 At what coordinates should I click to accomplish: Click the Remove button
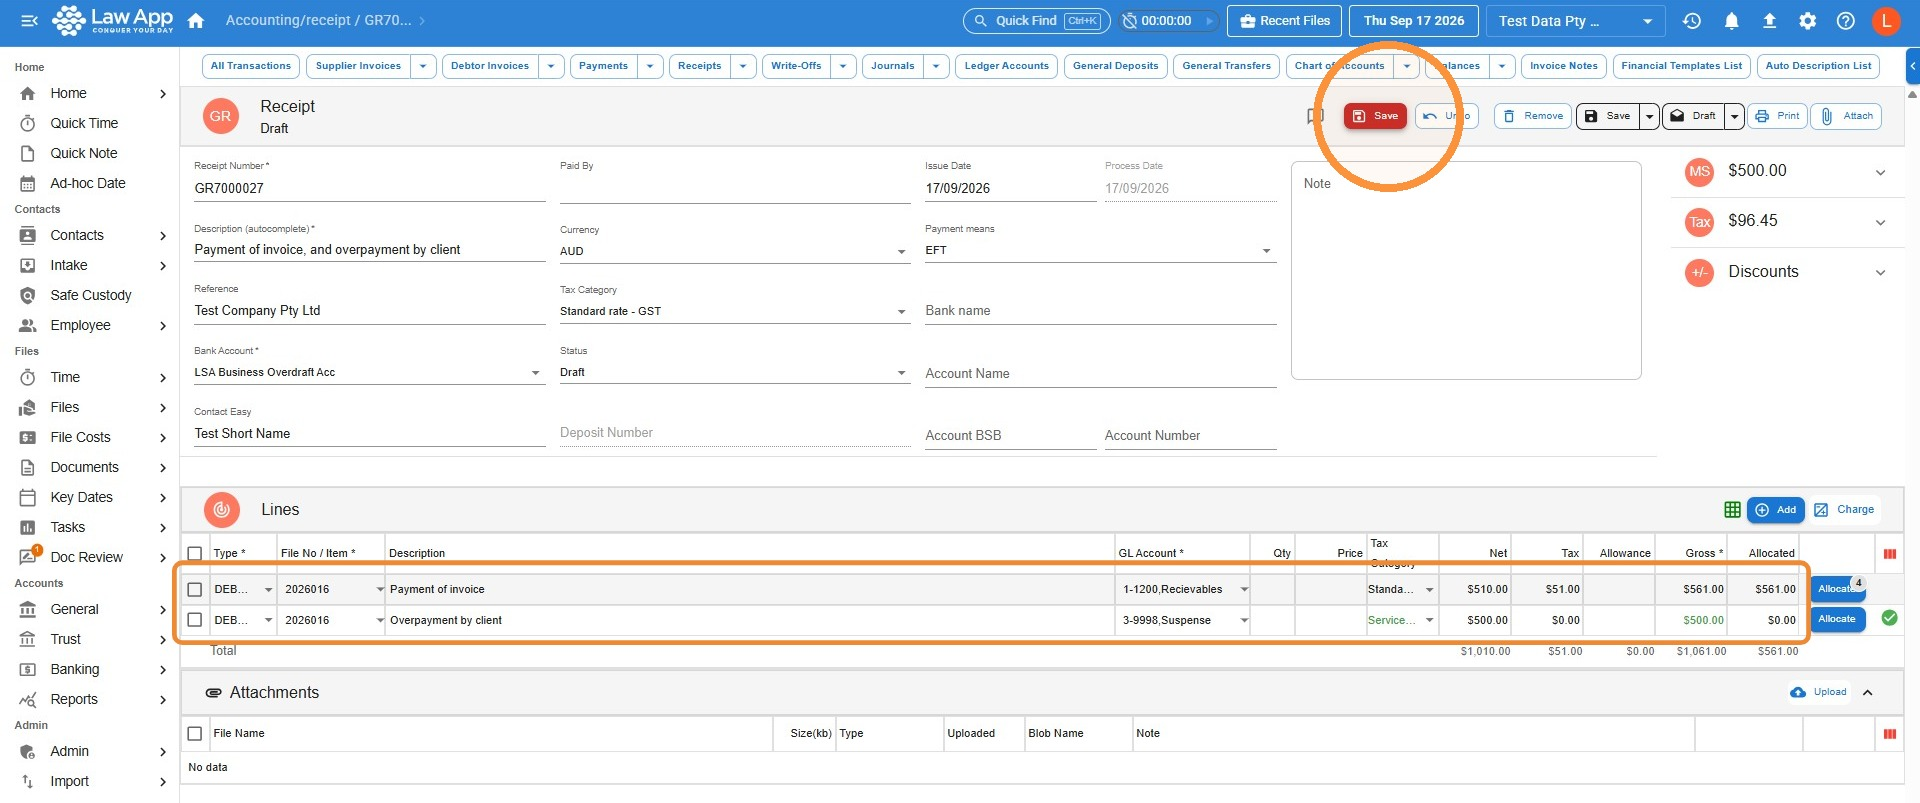[1533, 116]
